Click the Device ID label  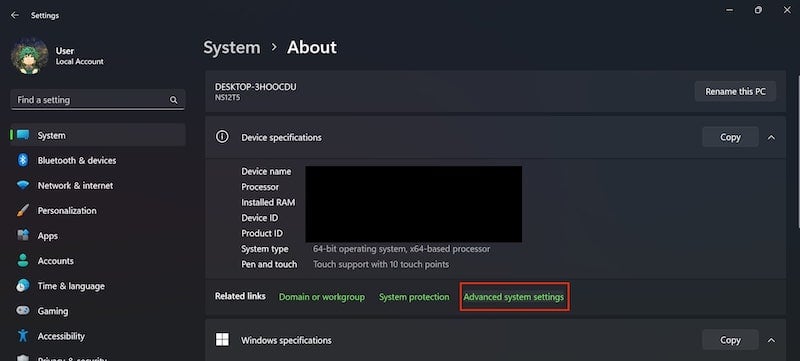pos(260,218)
